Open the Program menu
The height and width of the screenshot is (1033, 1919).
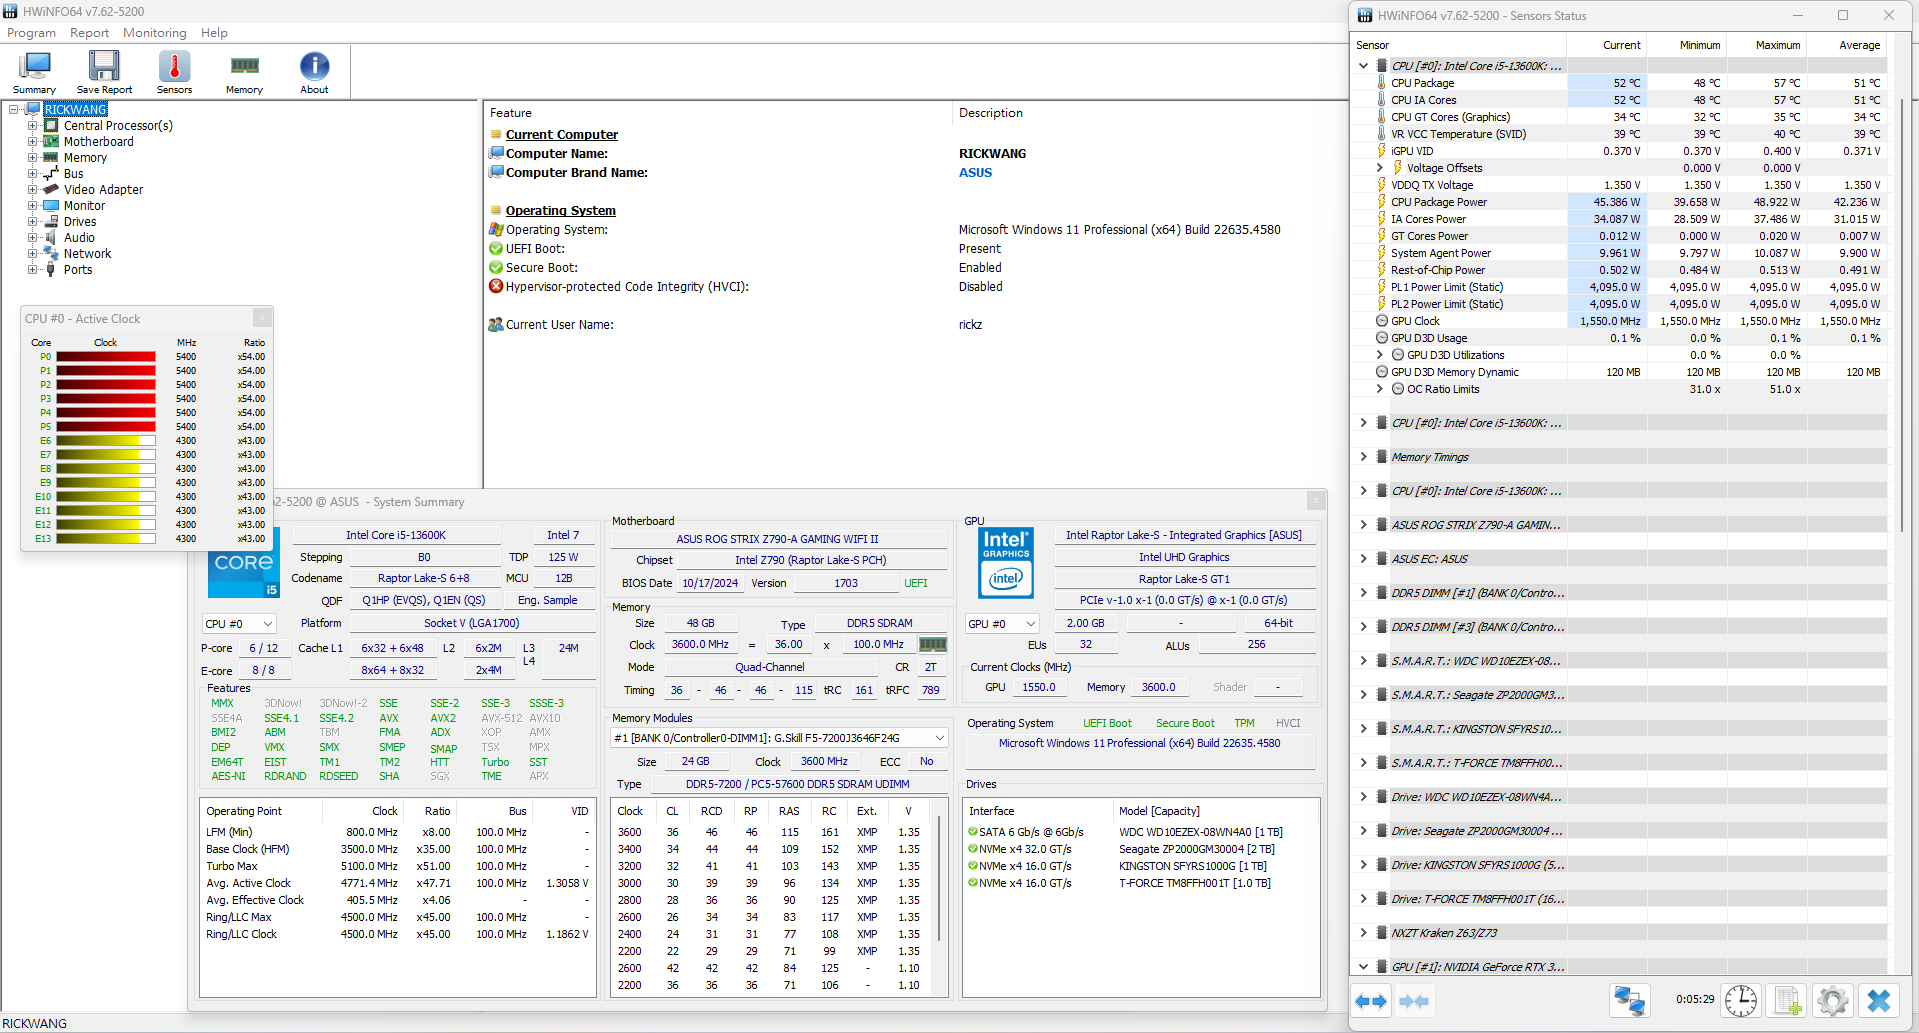click(31, 33)
